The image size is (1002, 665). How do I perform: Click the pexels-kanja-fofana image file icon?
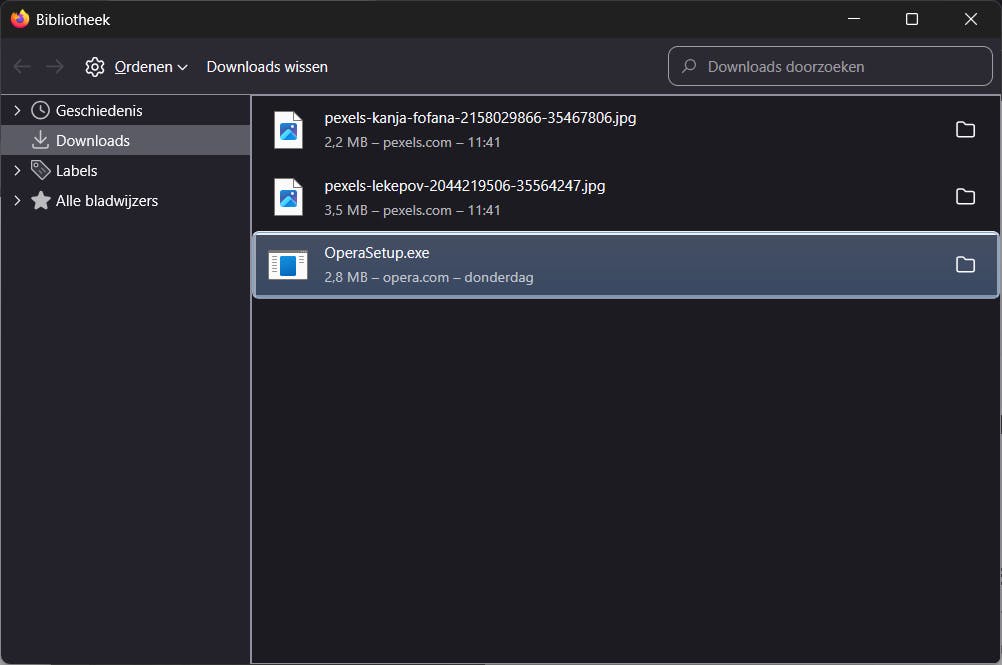tap(288, 130)
